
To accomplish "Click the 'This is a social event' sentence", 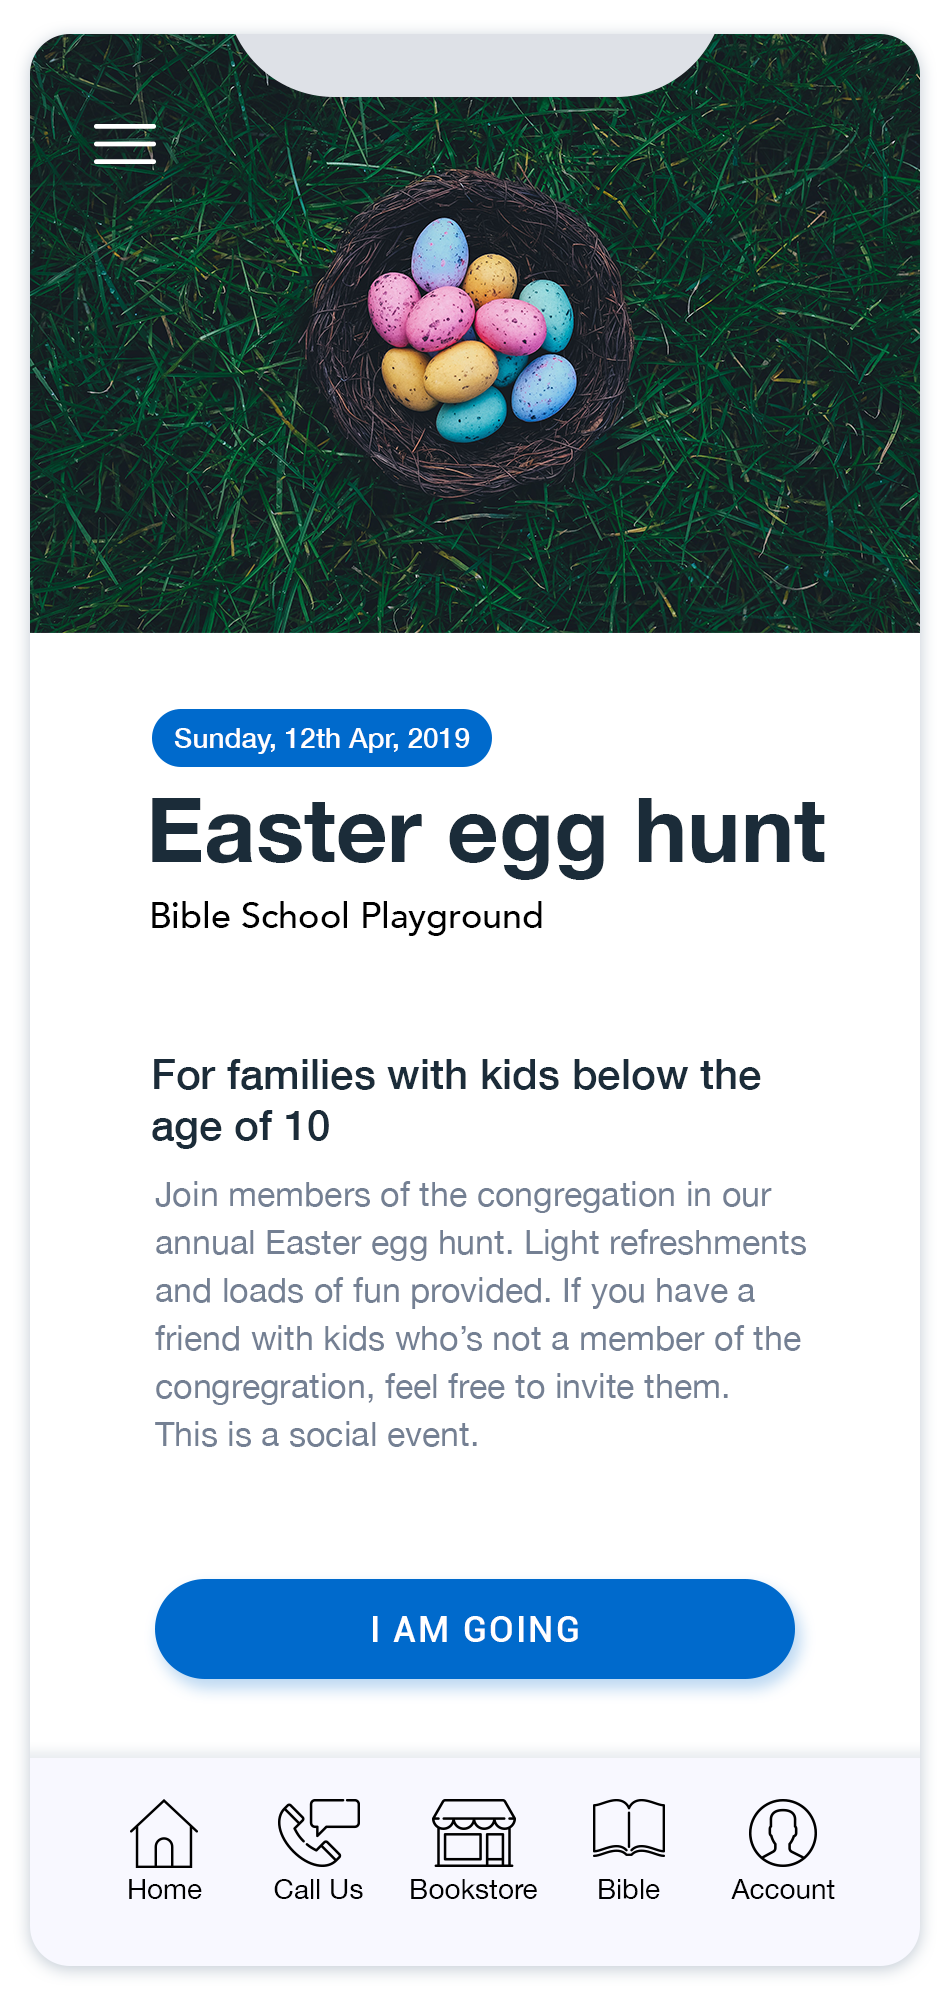I will tap(317, 1435).
